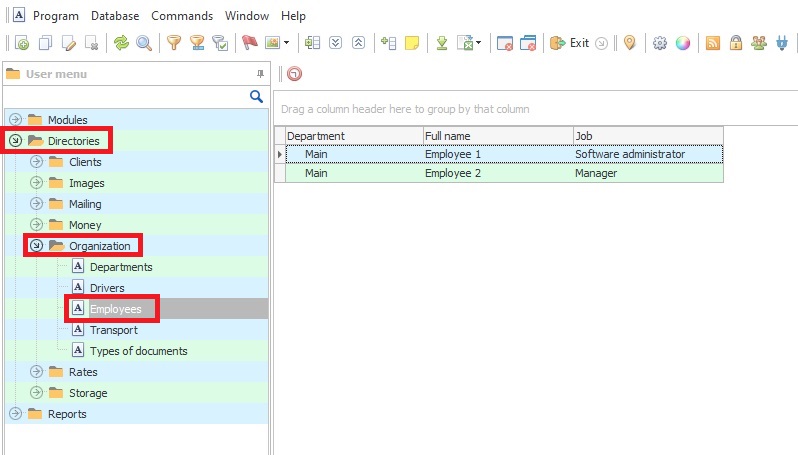Open the Database menu
This screenshot has height=455, width=798.
click(x=115, y=16)
